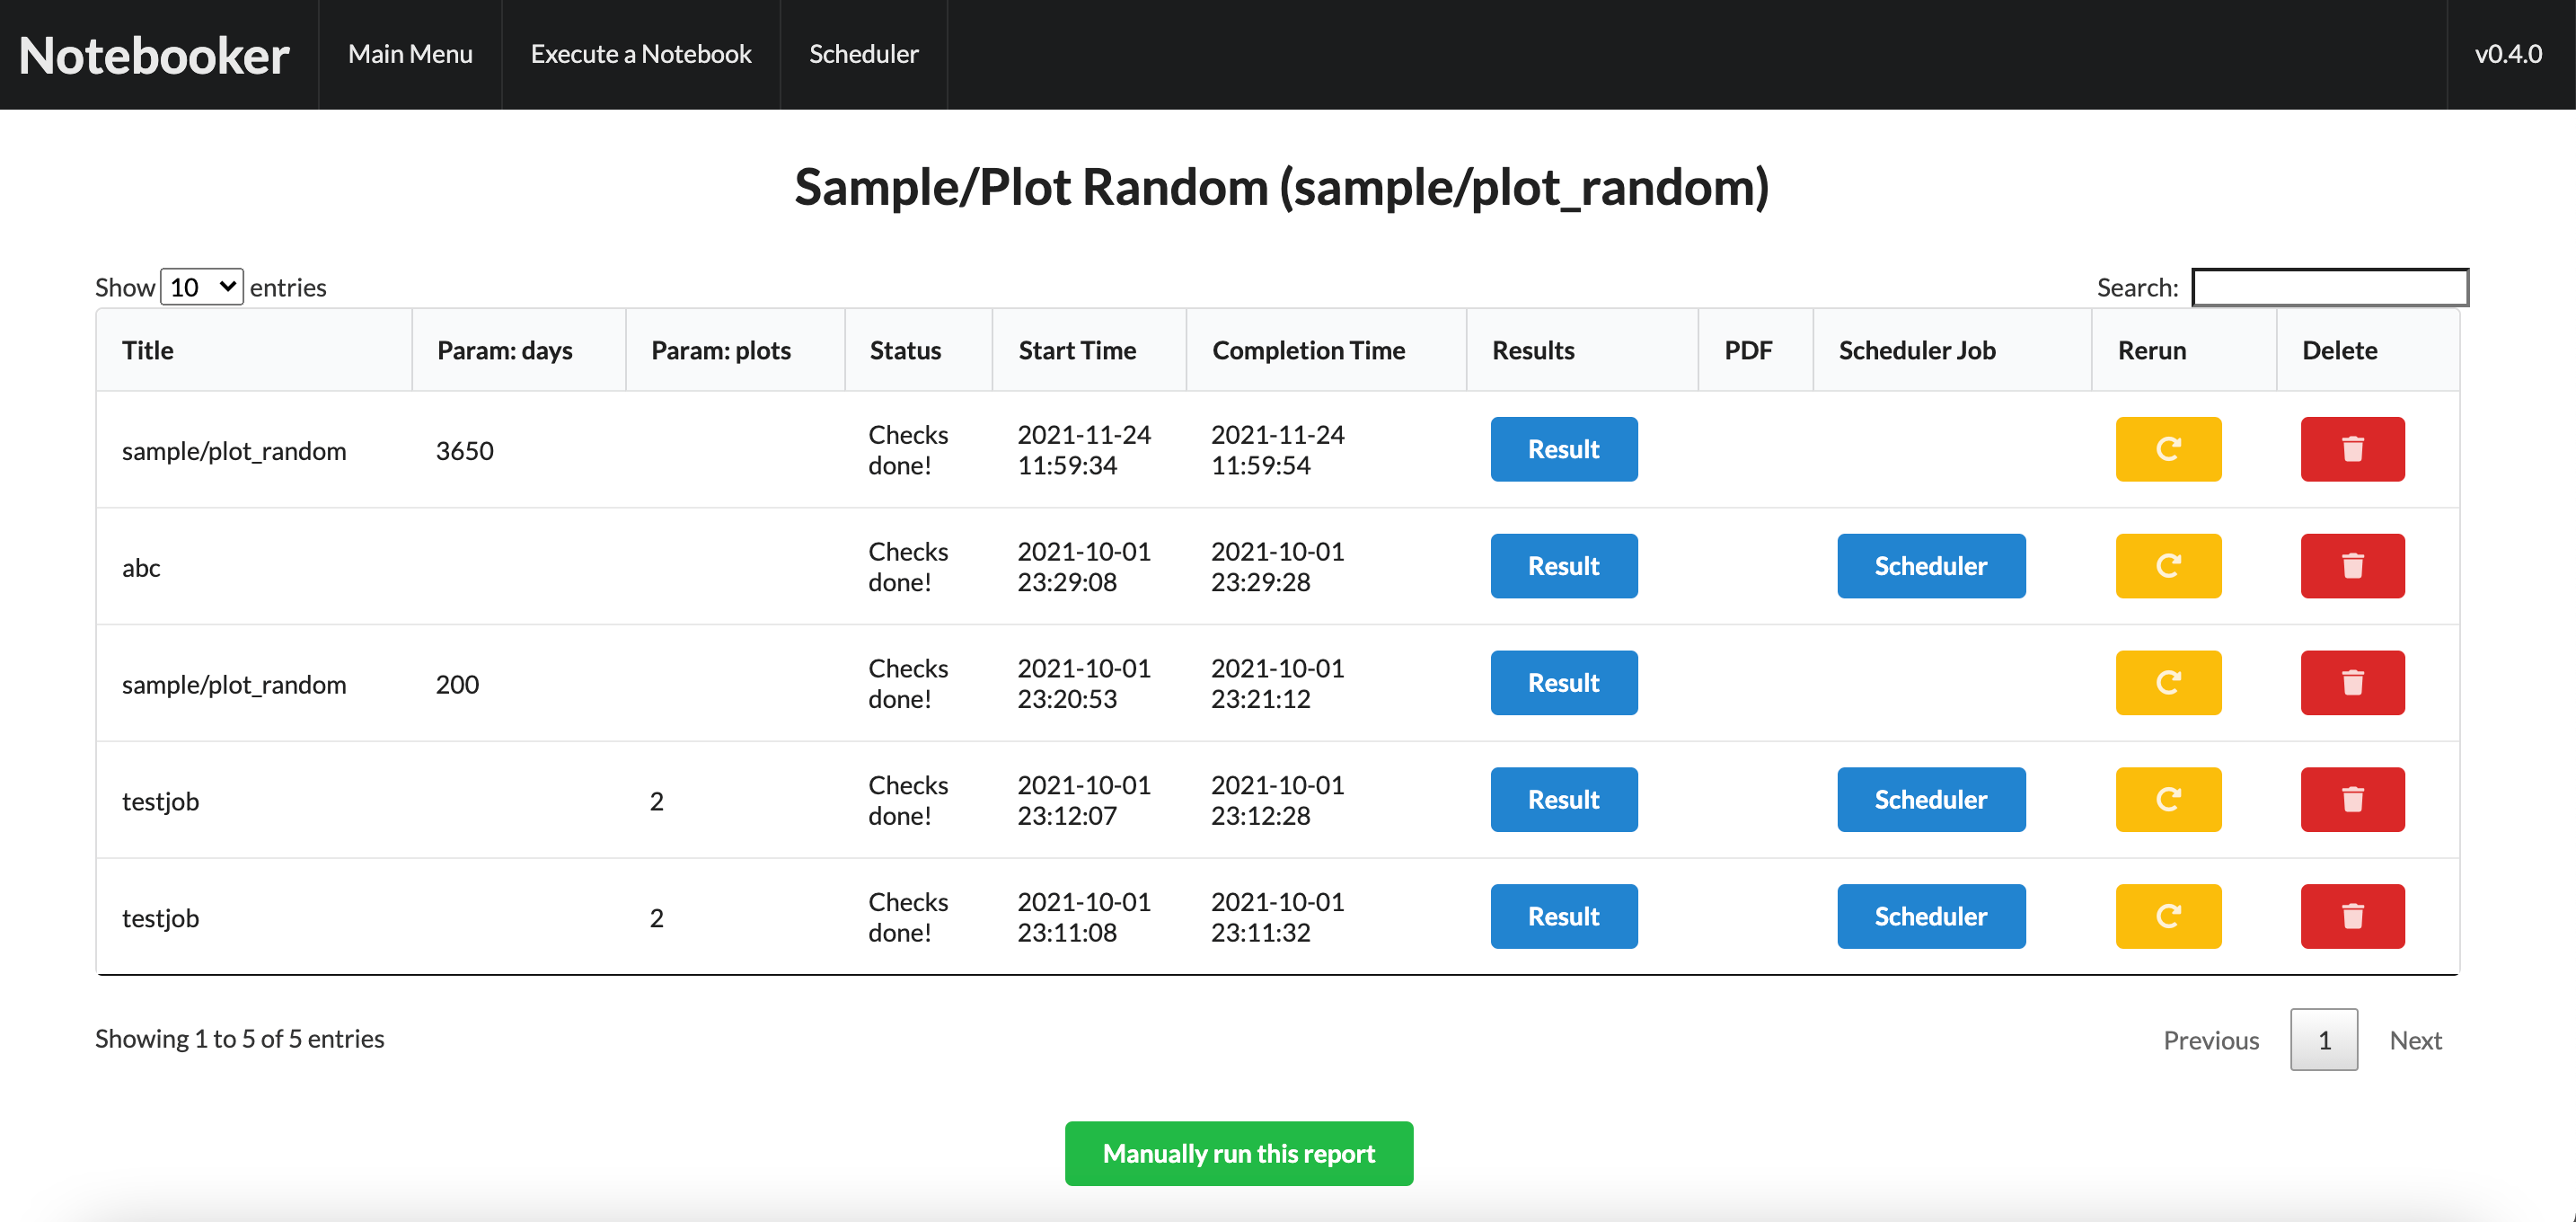
Task: Open the Result for the abc report
Action: (1563, 566)
